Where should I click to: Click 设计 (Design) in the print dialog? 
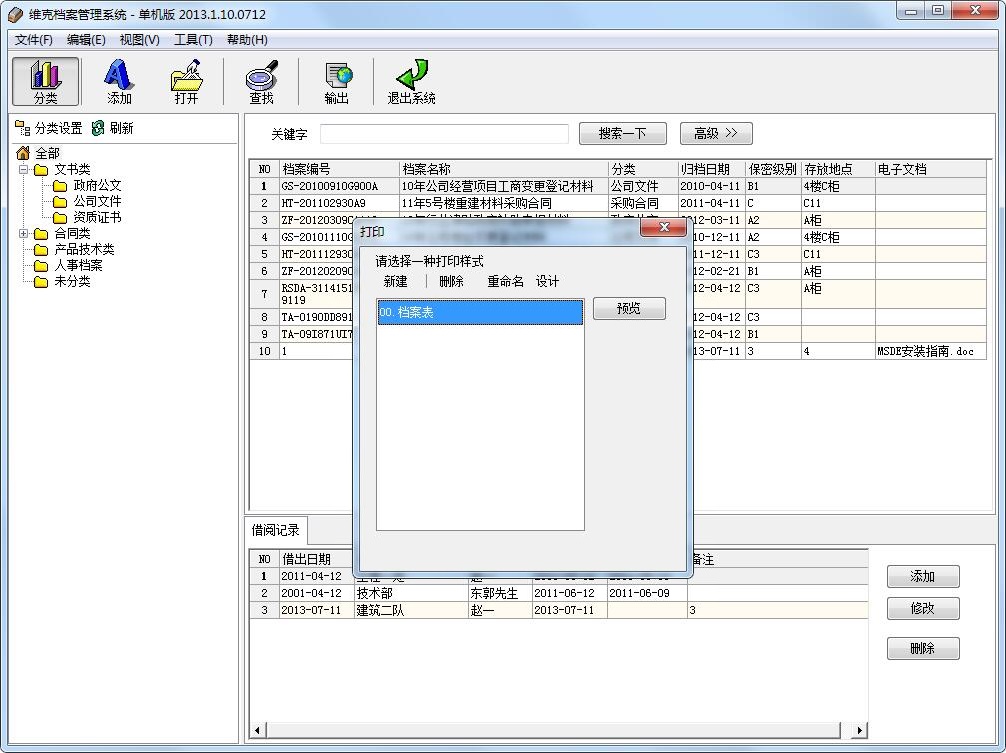(547, 282)
